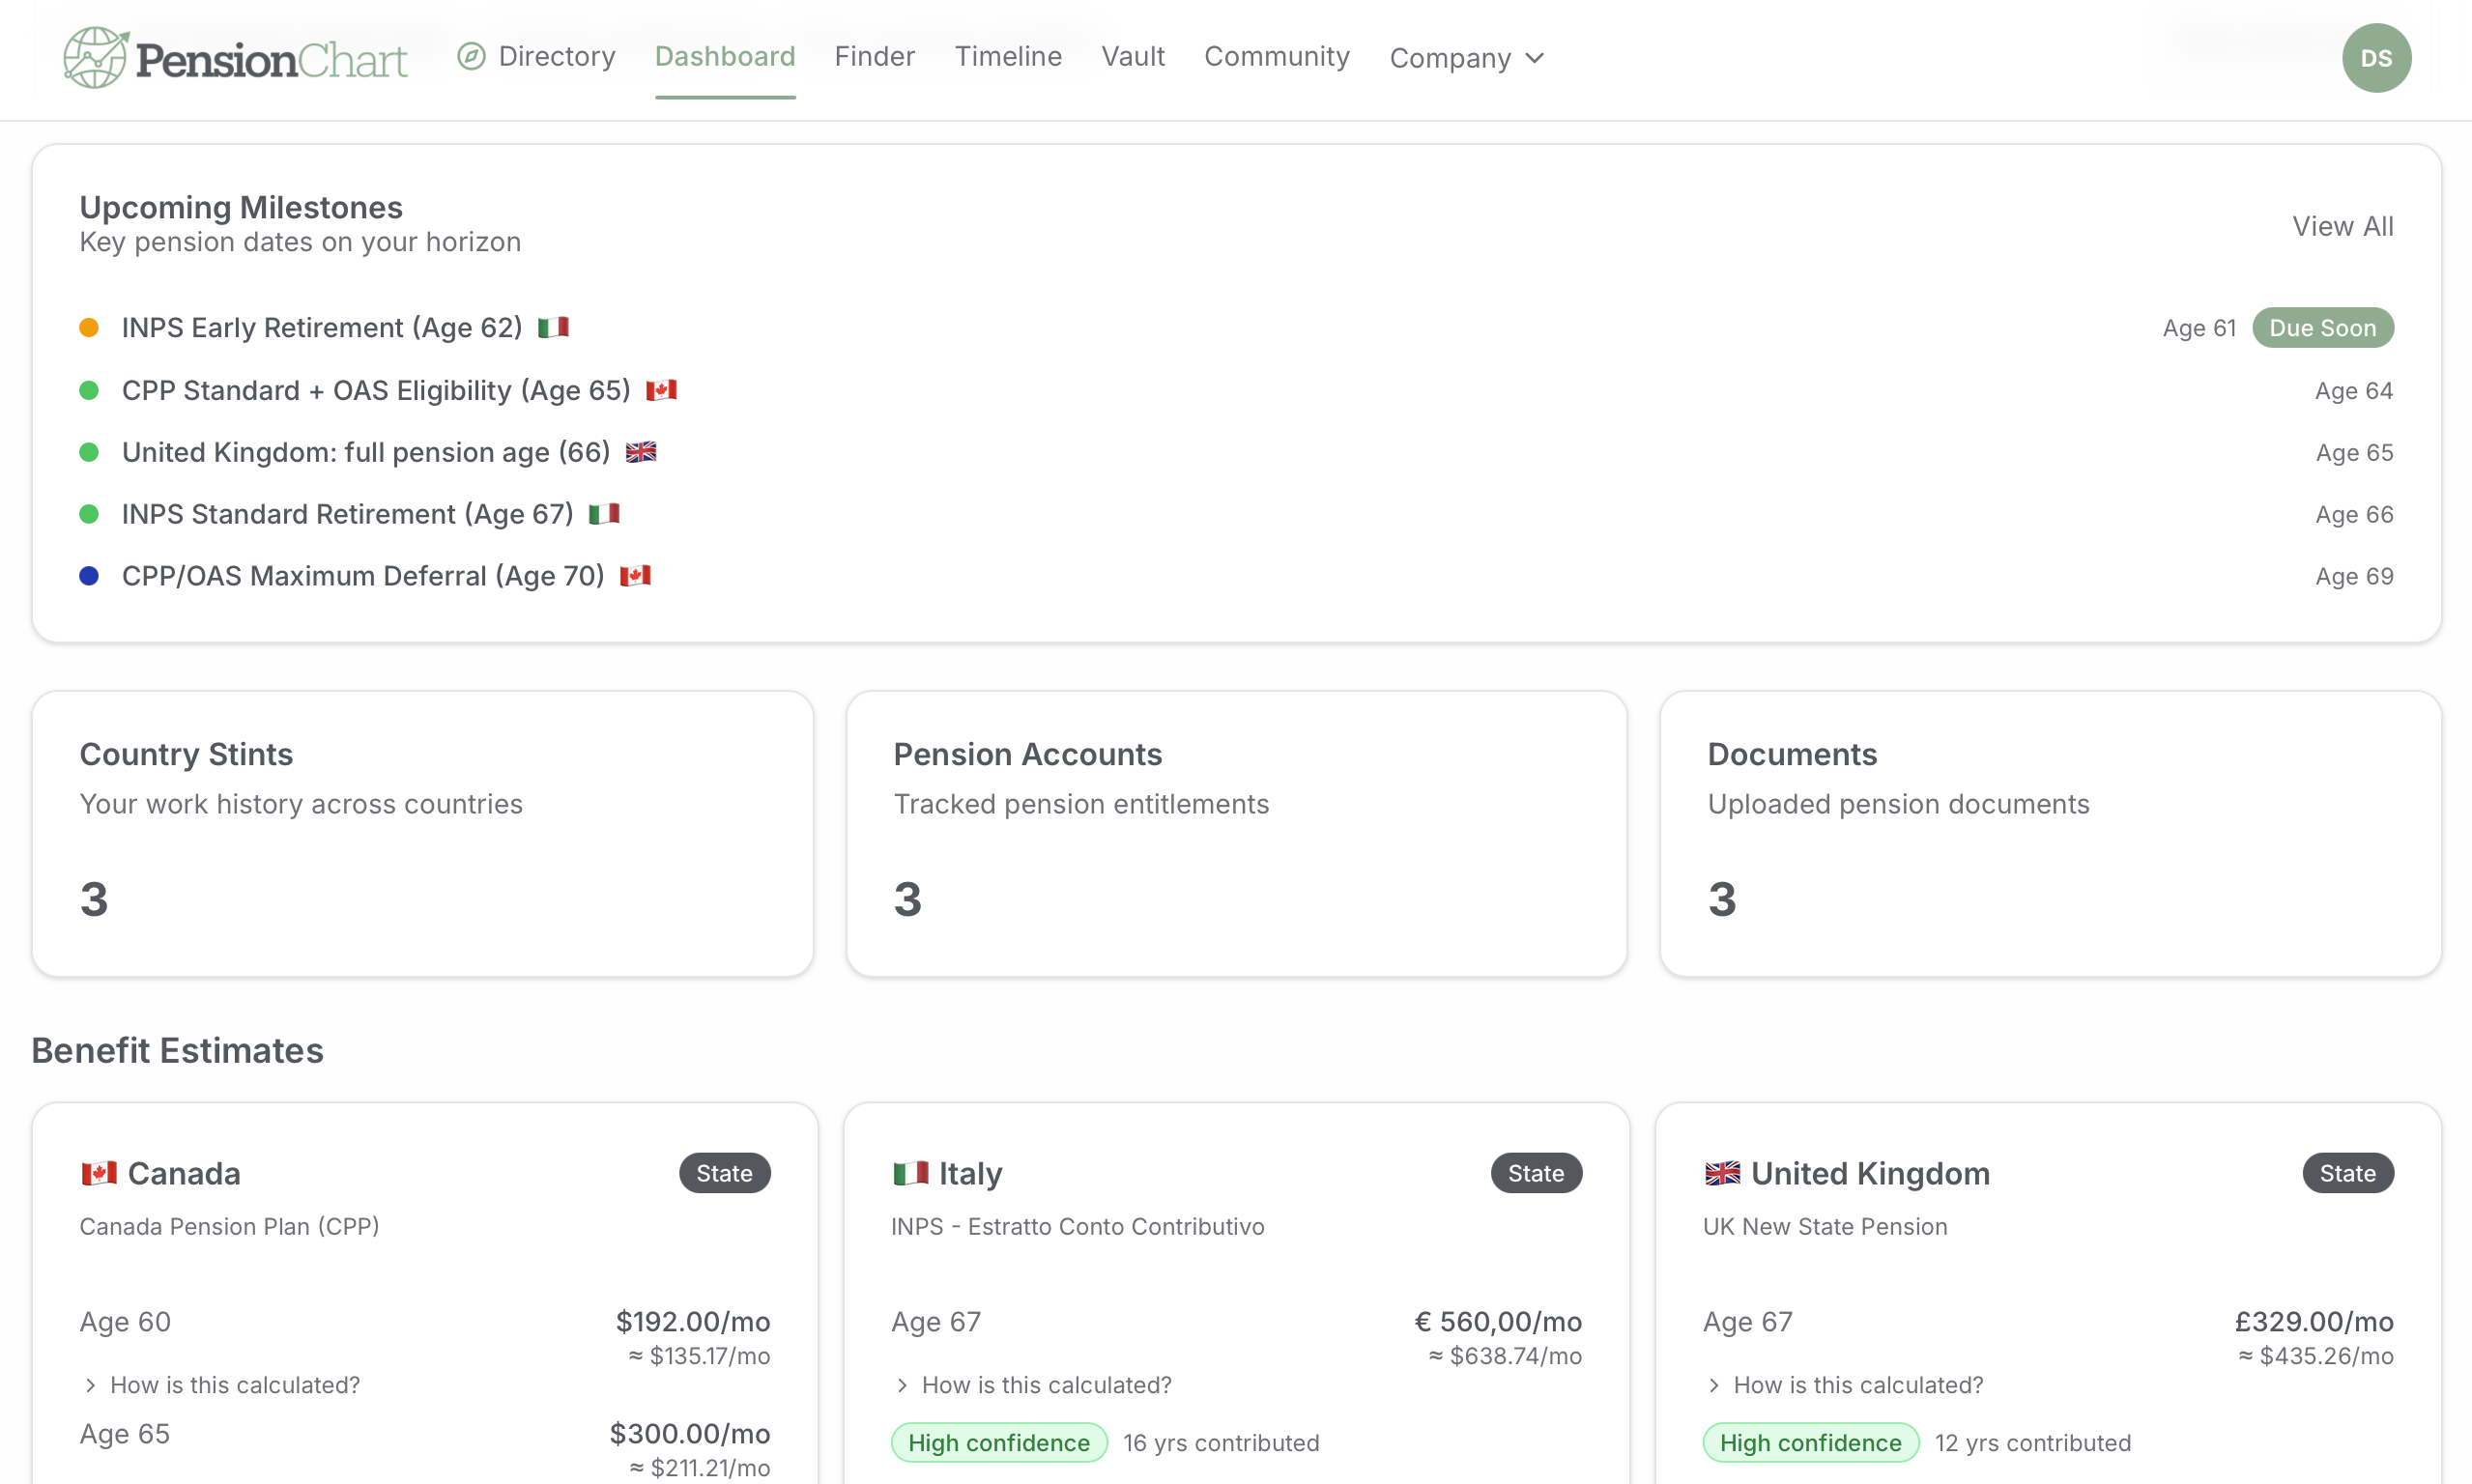Open CPP/OAS Maximum Deferral (Age 70) milestone

coord(363,576)
